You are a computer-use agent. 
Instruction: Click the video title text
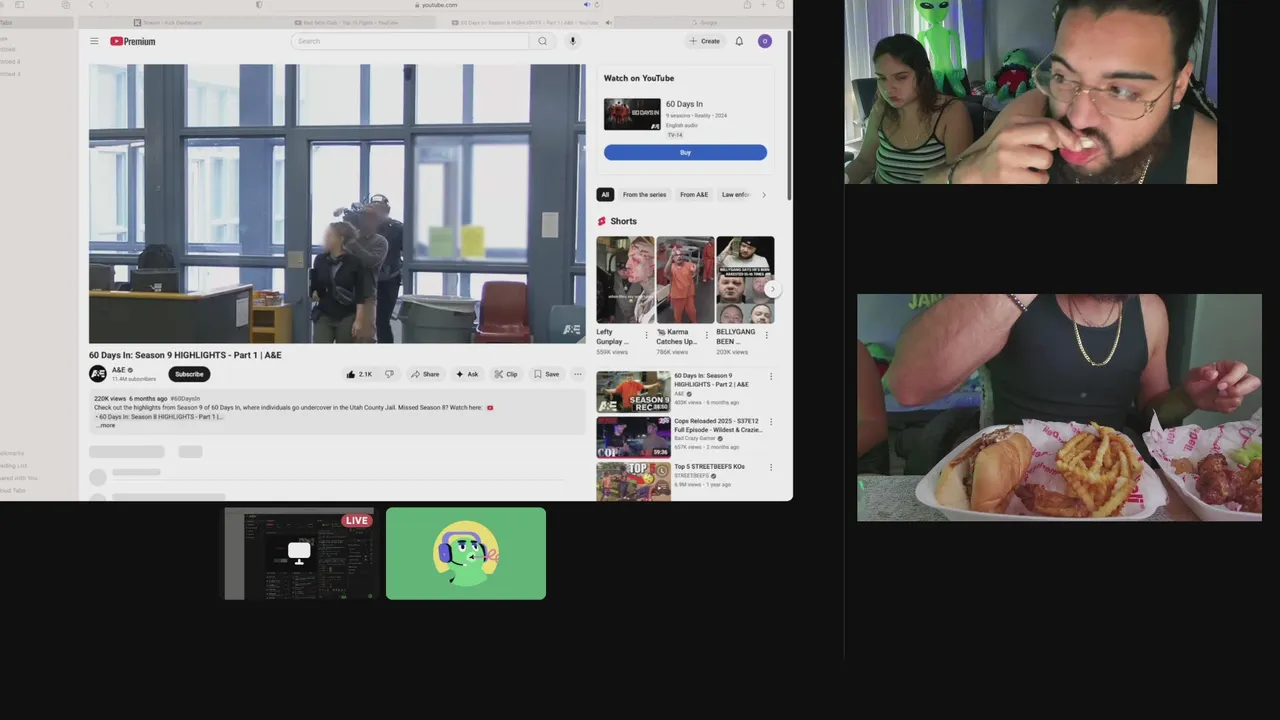[x=185, y=355]
